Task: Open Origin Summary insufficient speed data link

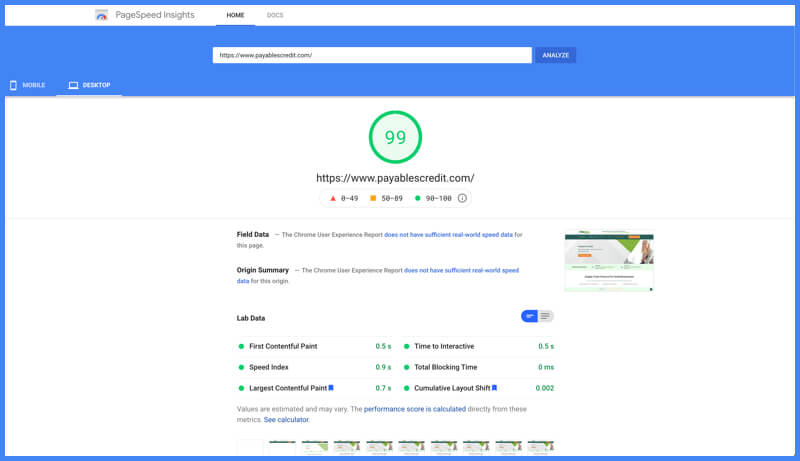Action: tap(461, 271)
